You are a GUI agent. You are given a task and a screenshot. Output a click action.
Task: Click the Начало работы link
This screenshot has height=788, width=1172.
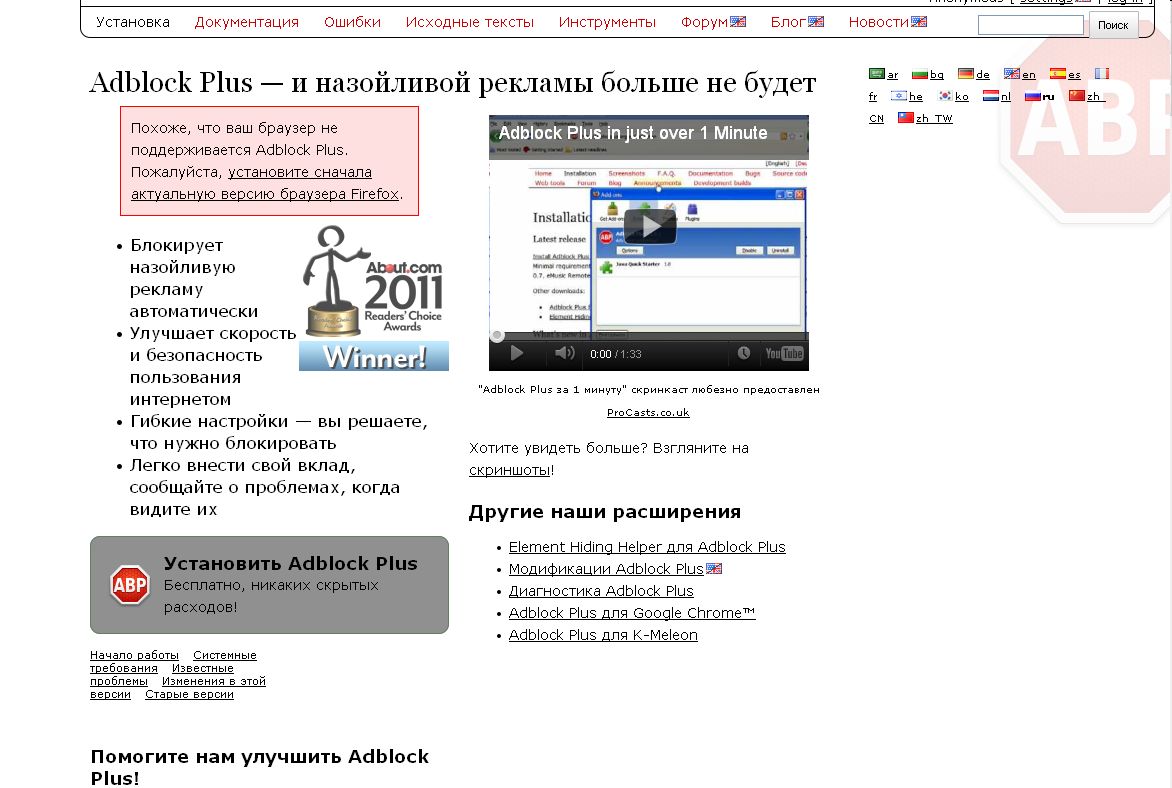coord(135,656)
